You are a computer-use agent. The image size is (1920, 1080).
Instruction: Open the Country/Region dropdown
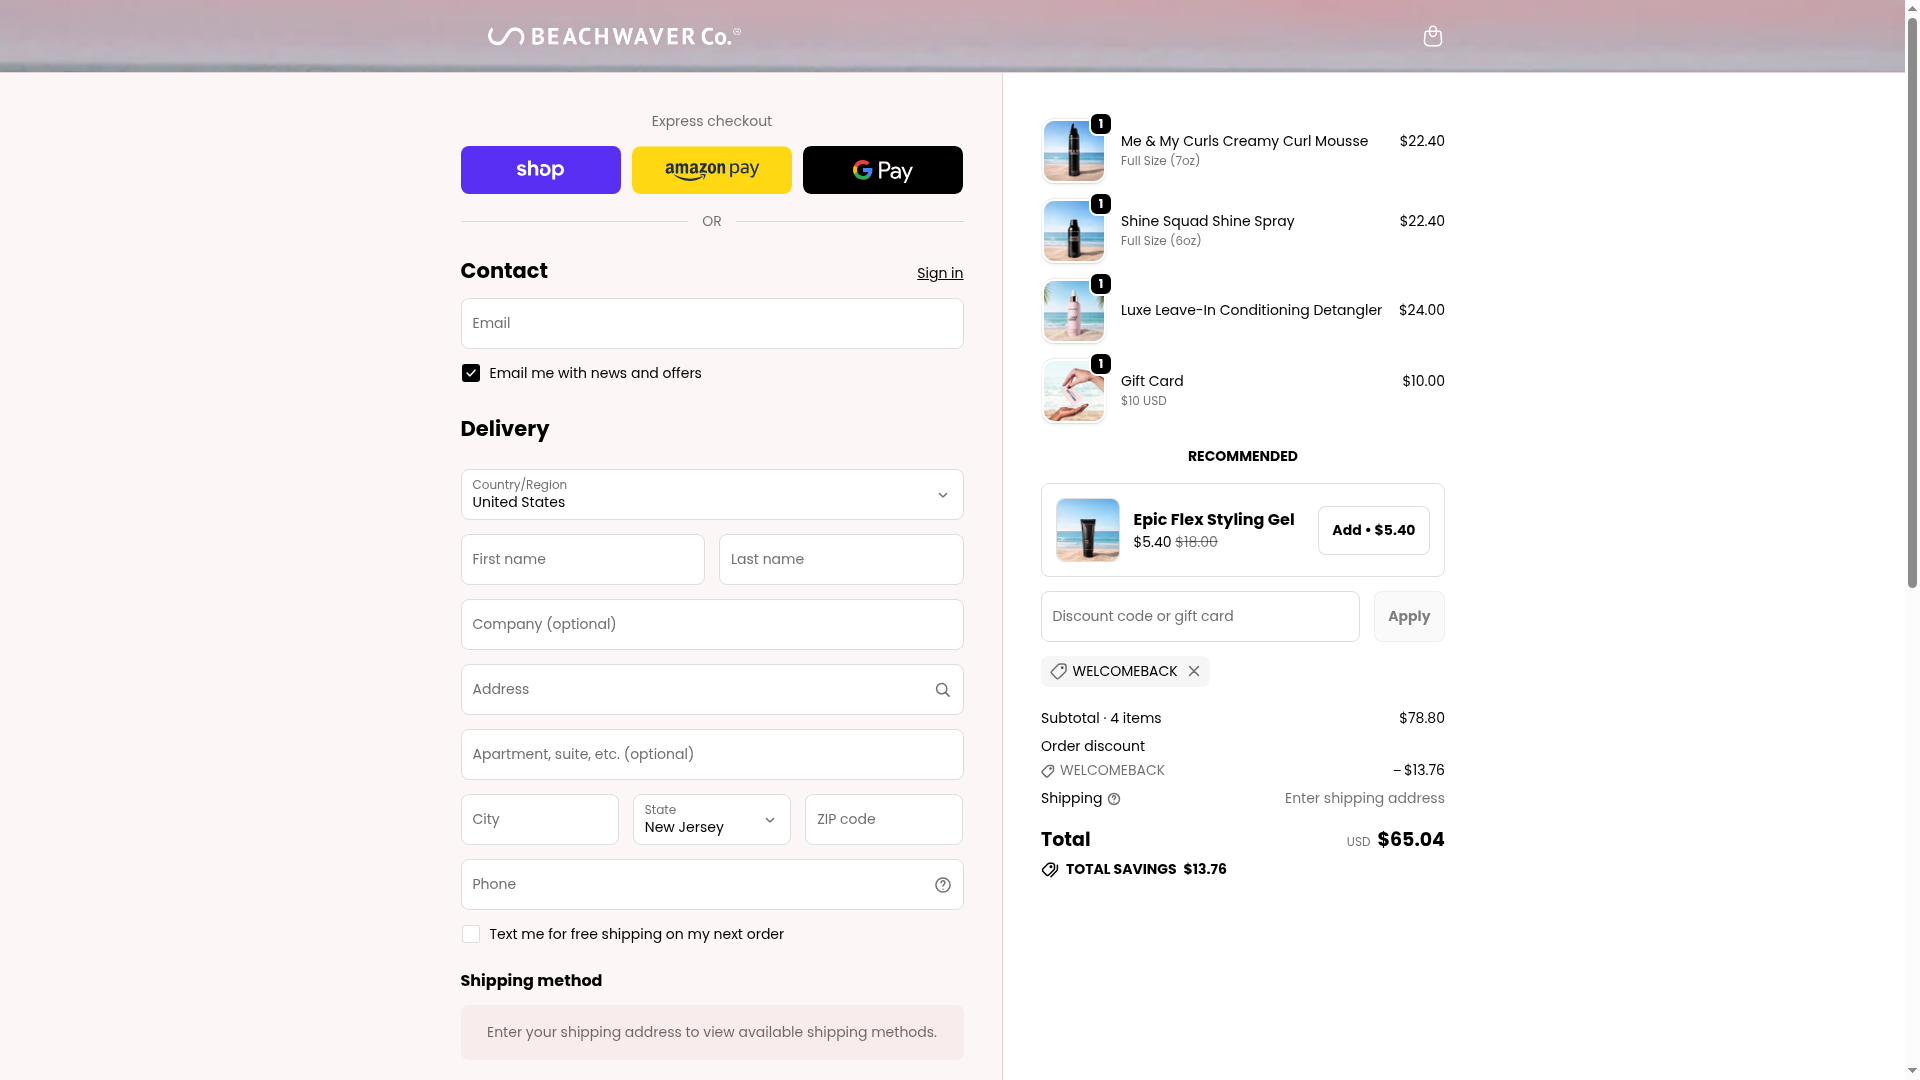click(711, 495)
